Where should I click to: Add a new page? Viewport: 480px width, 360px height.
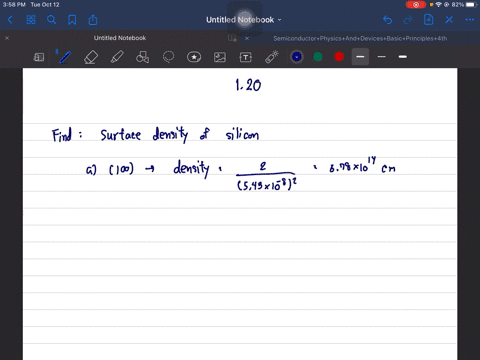point(428,20)
